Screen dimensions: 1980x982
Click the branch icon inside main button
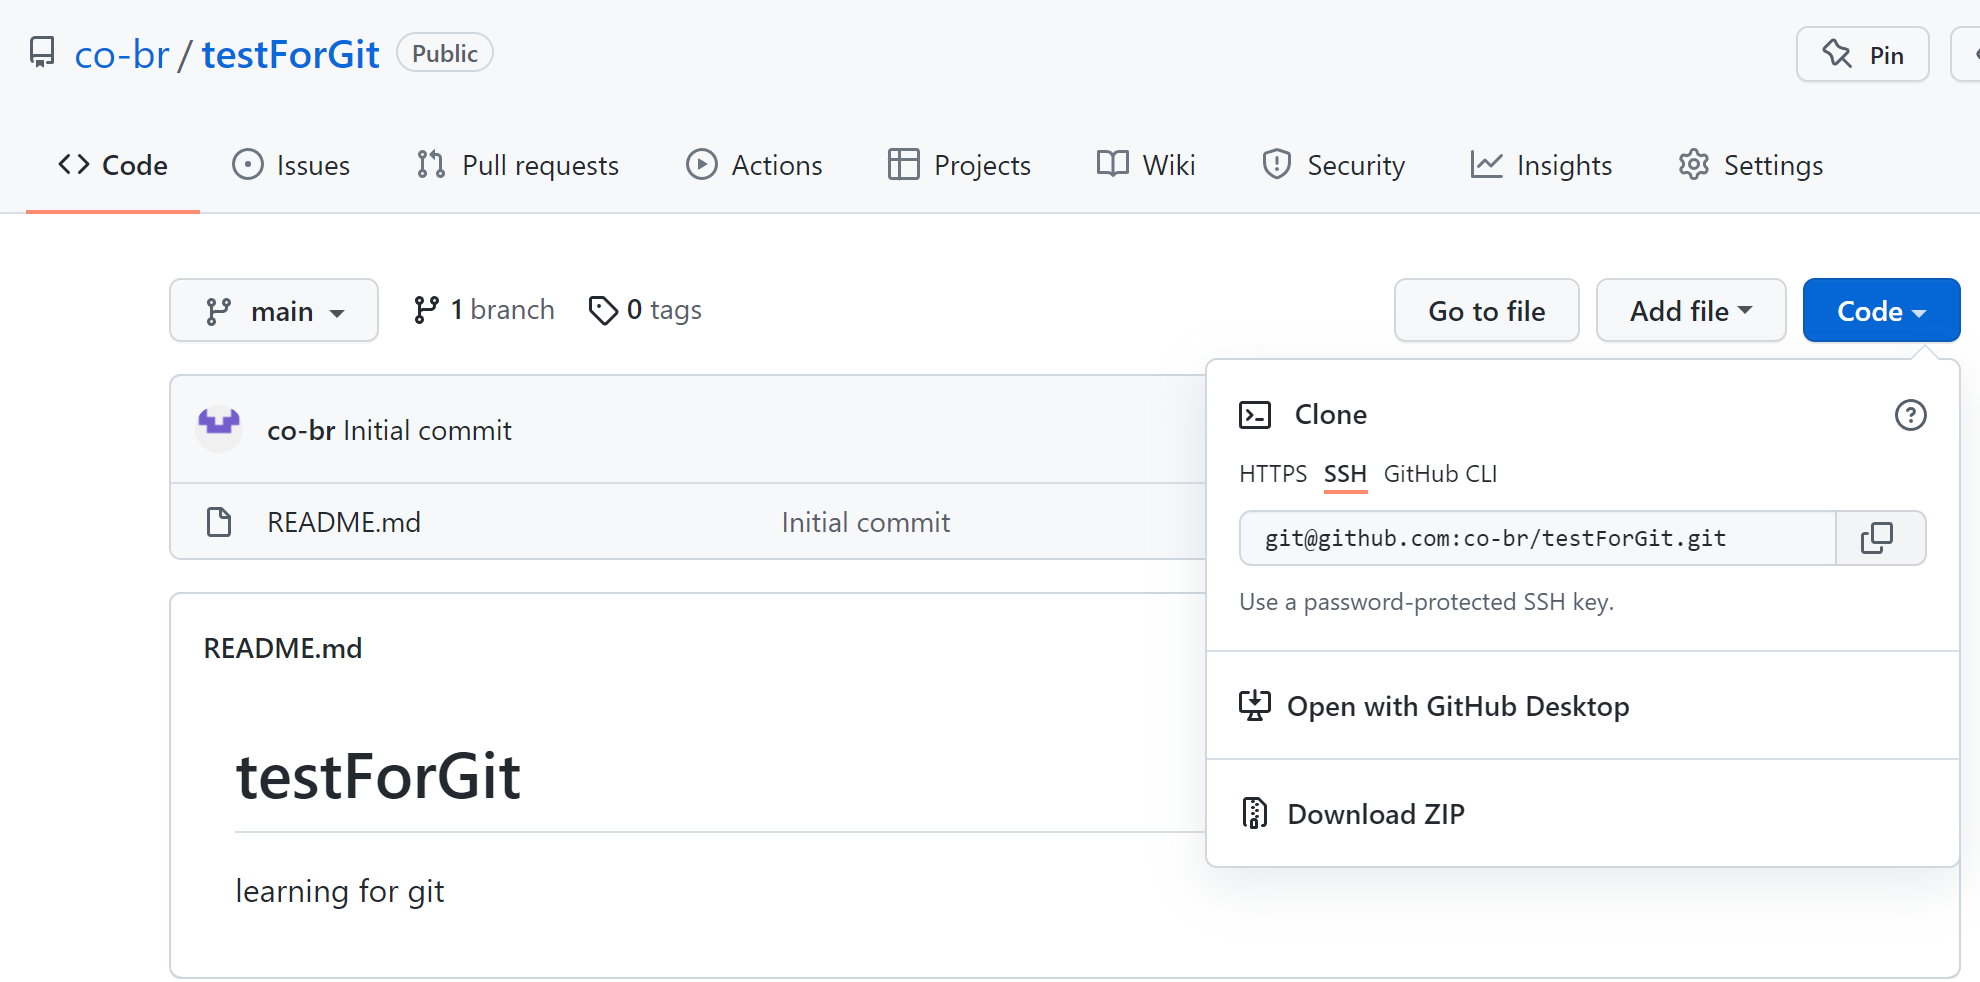pyautogui.click(x=218, y=312)
